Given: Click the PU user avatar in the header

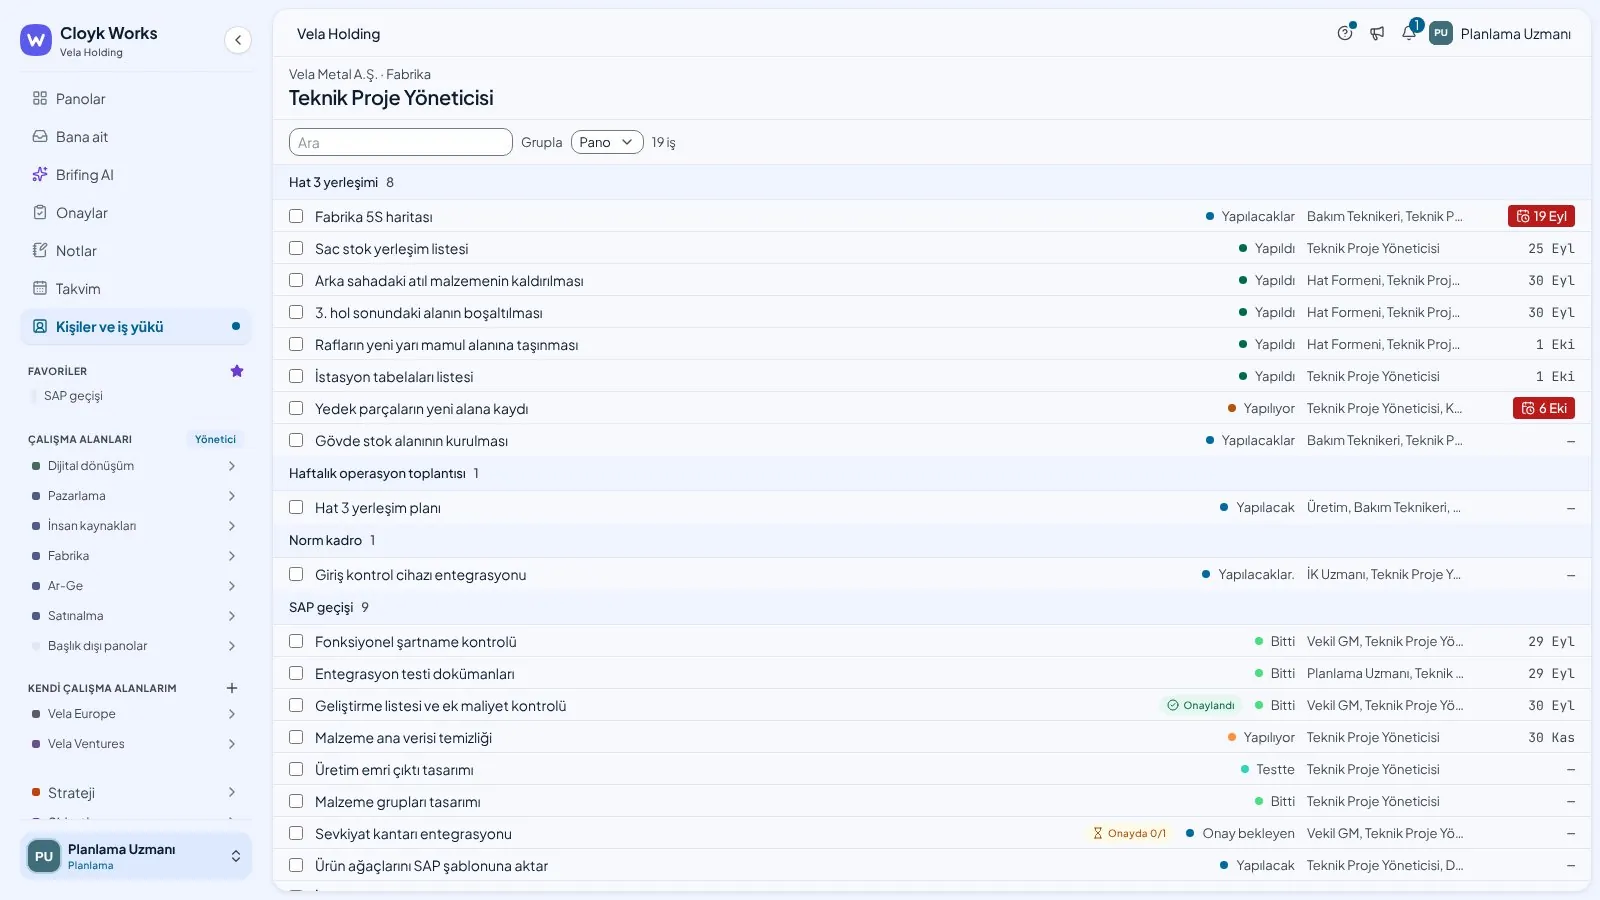Looking at the screenshot, I should click(1440, 33).
